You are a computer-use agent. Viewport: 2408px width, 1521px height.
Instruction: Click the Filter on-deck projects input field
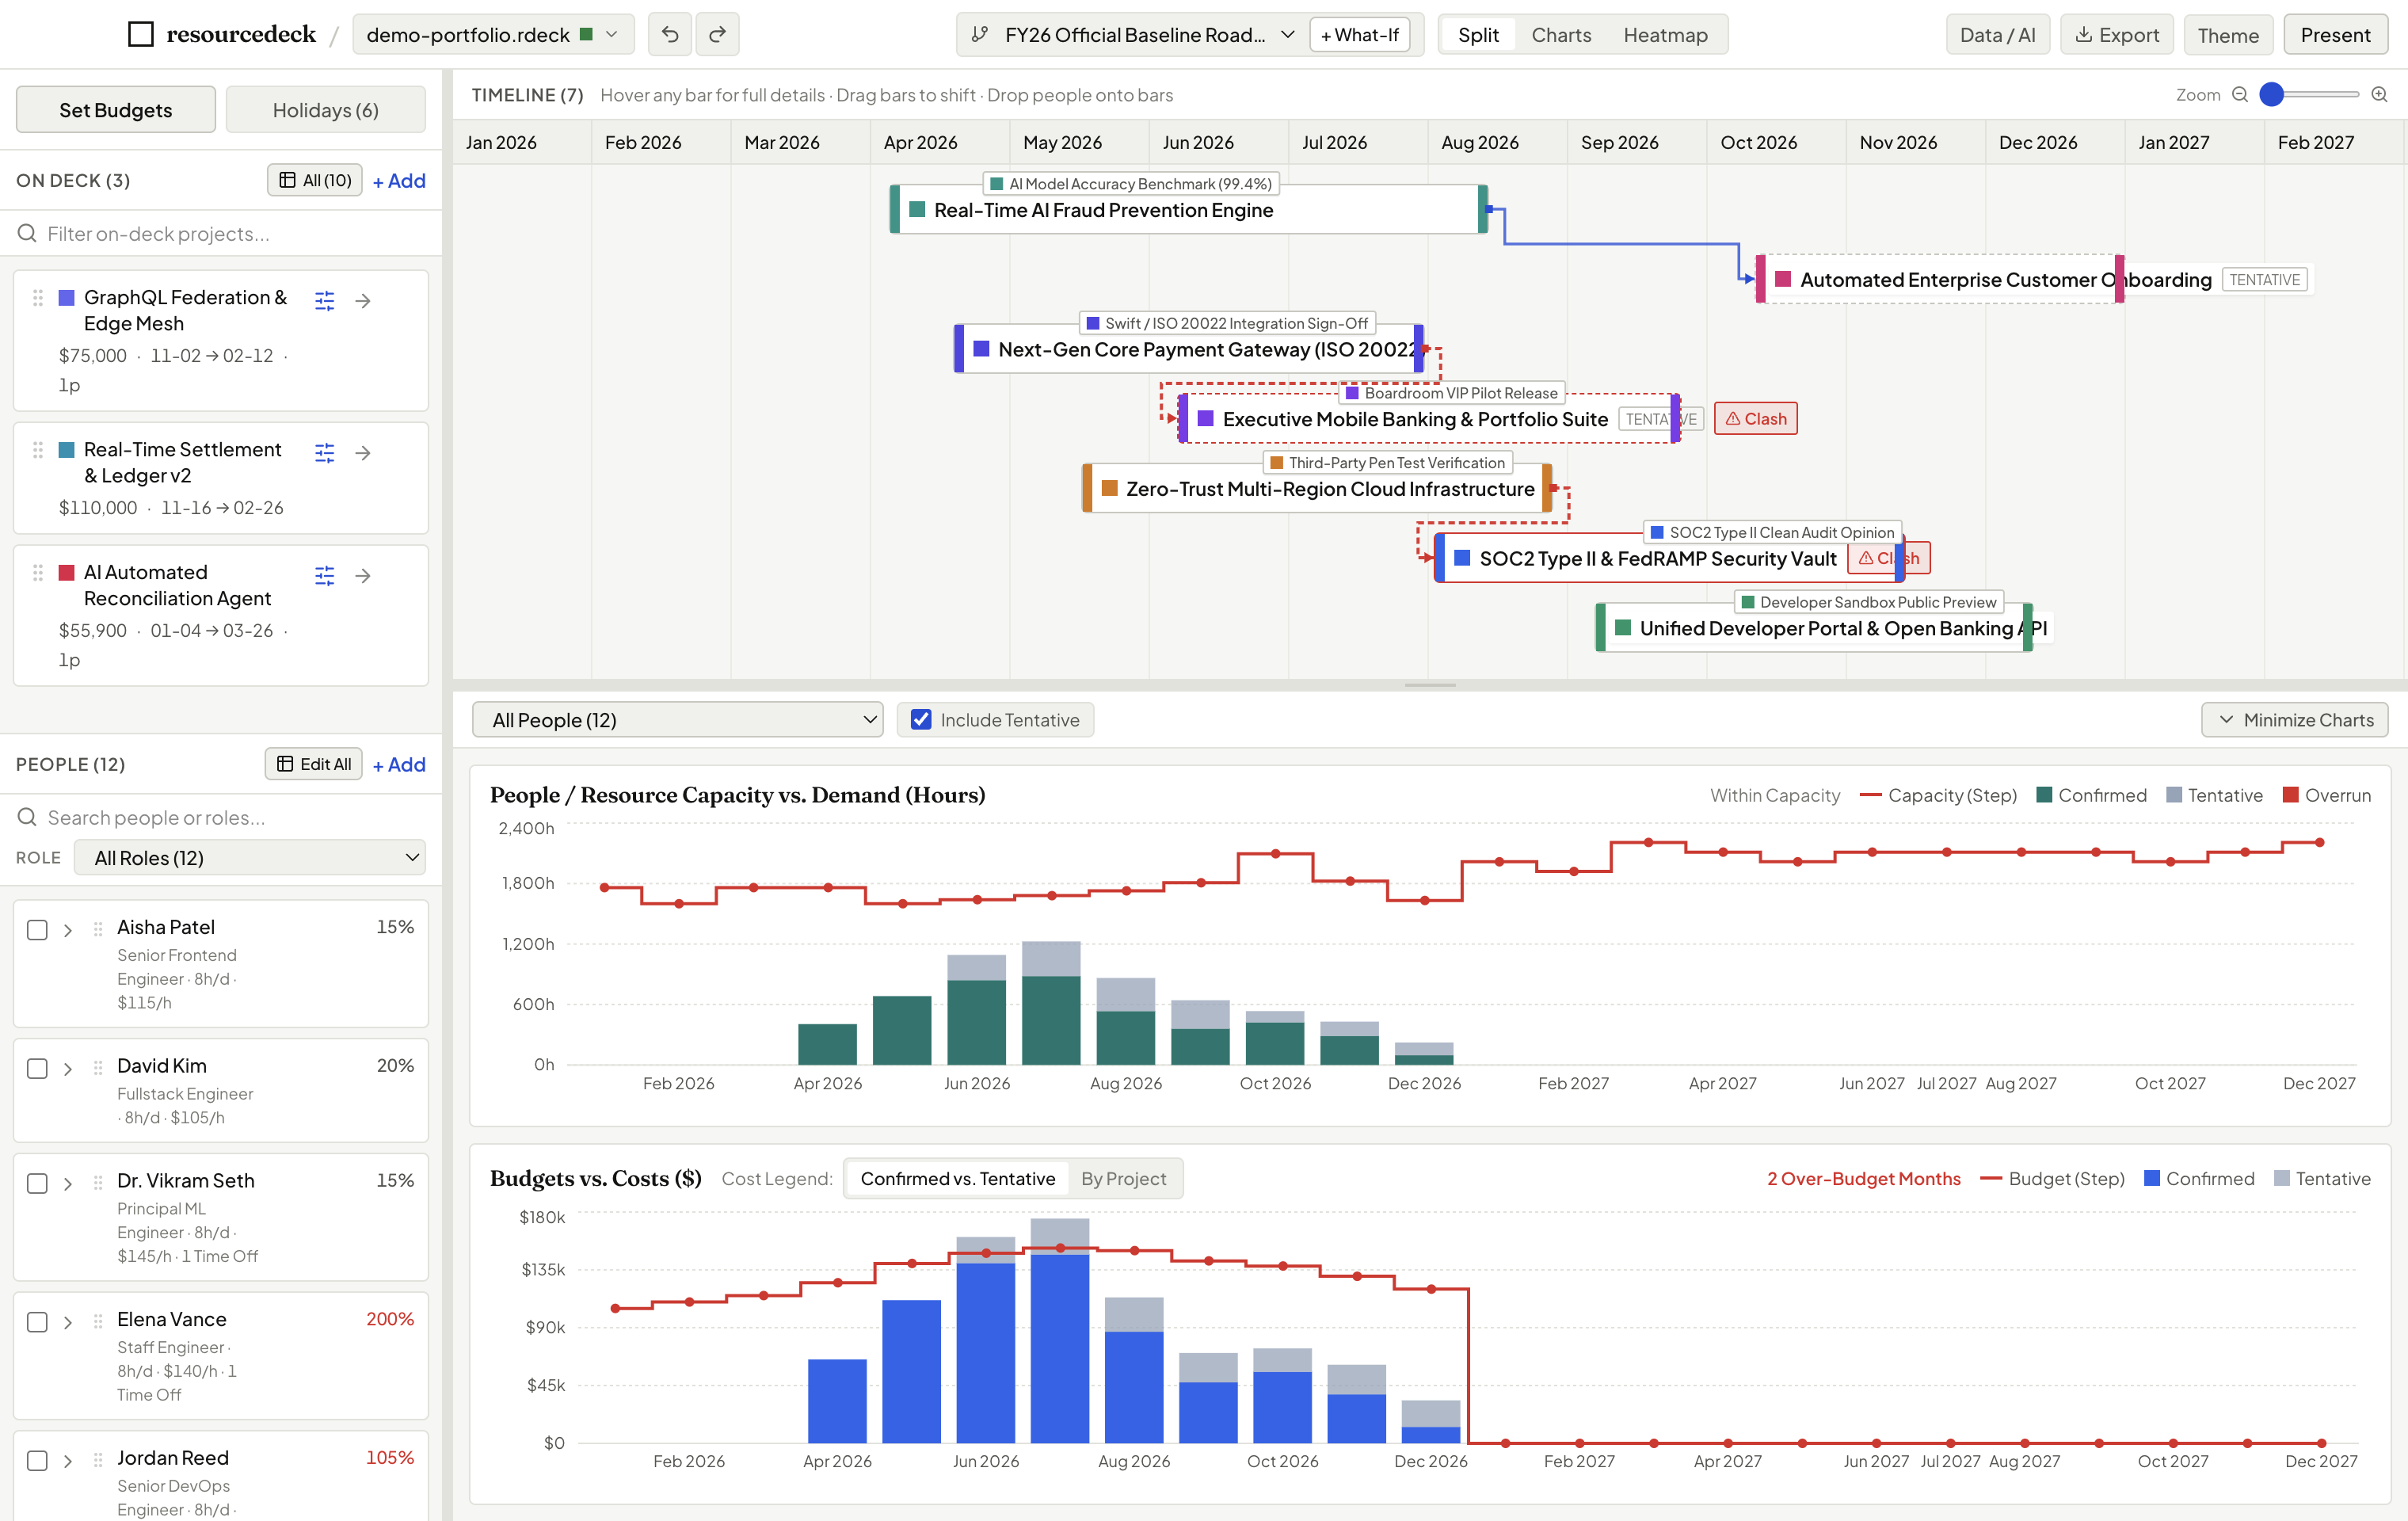(x=221, y=233)
